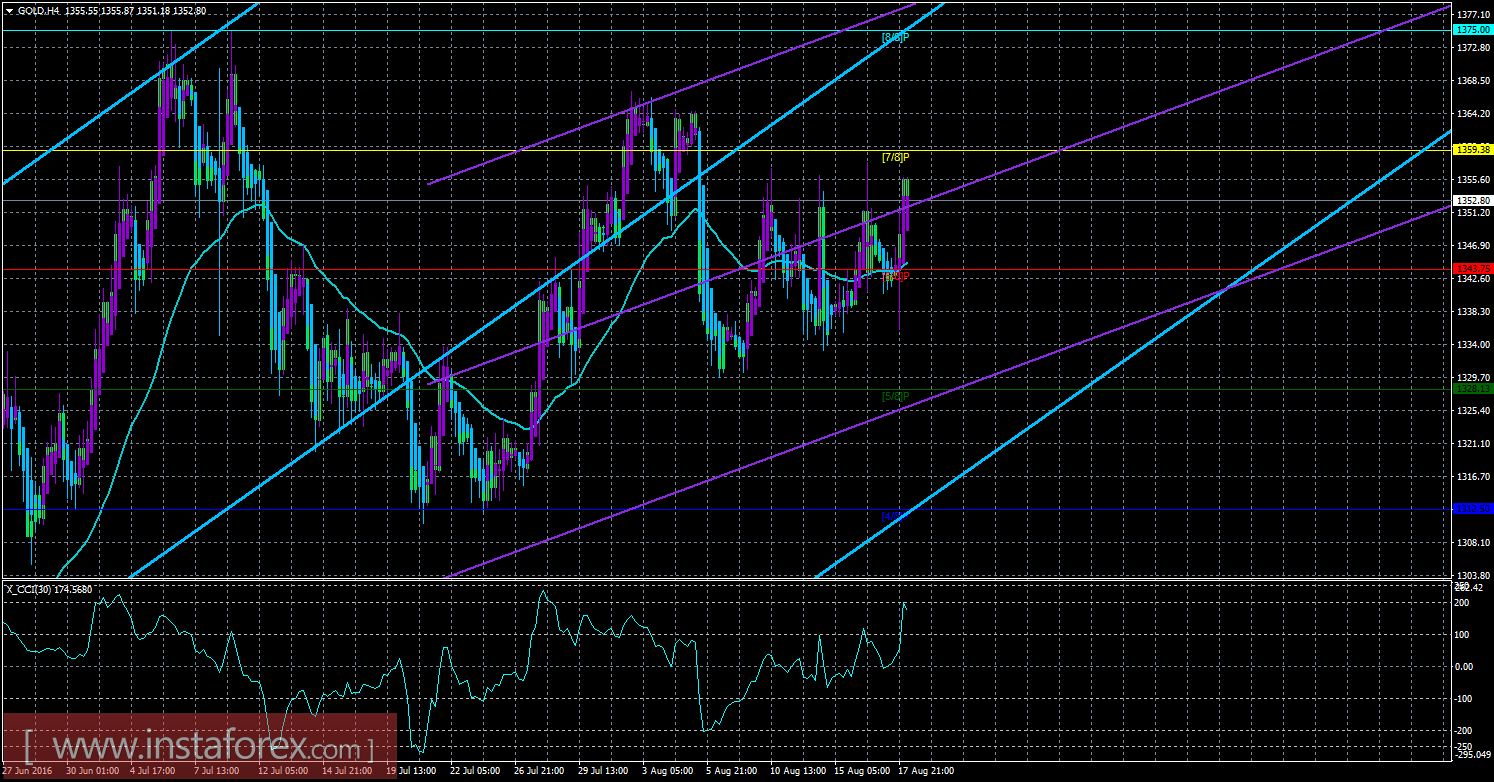
Task: Click the 1338.30 price scale value
Action: coord(1474,312)
